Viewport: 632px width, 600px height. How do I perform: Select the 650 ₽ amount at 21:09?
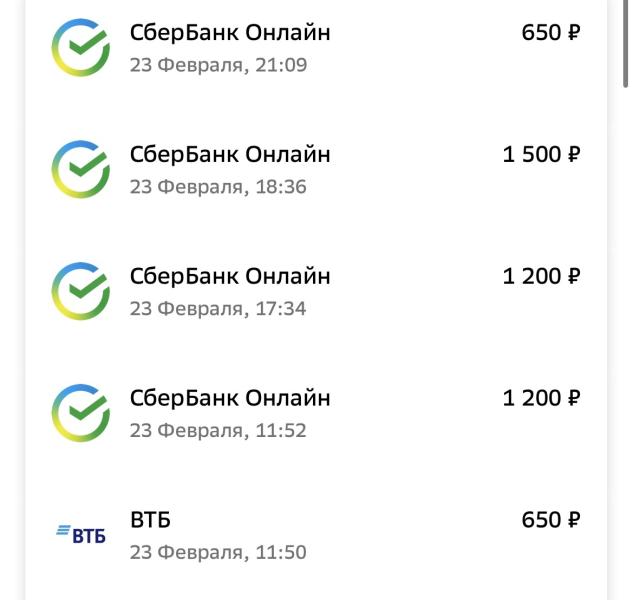coord(551,33)
